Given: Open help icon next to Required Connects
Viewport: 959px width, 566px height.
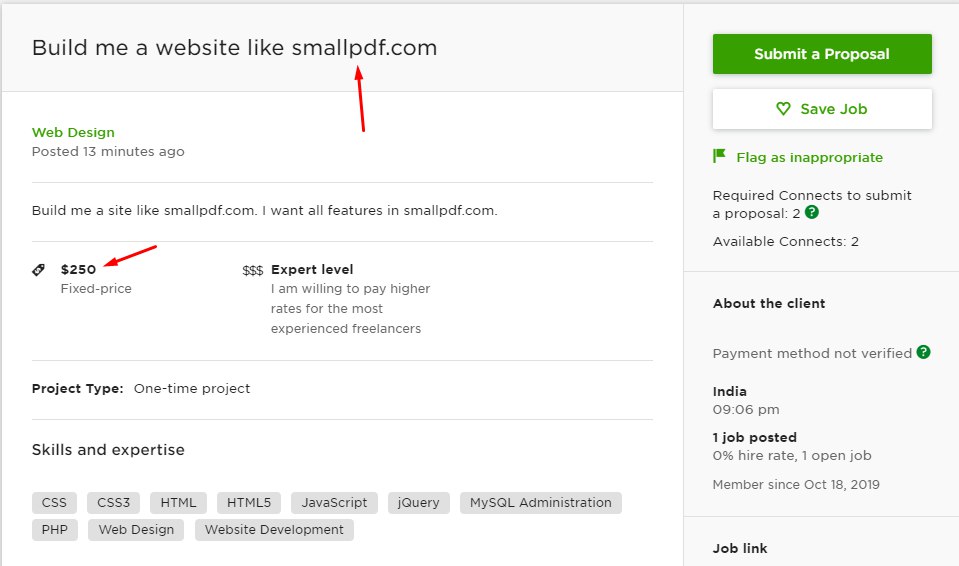Looking at the screenshot, I should (812, 212).
